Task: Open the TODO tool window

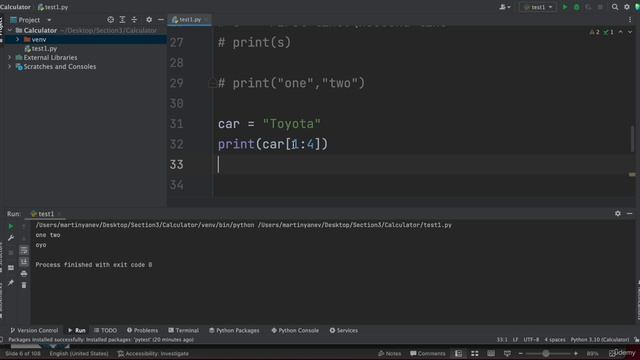Action: point(105,330)
